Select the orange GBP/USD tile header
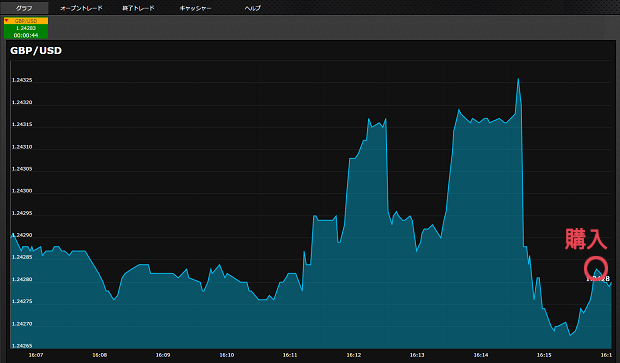The width and height of the screenshot is (620, 363). tap(26, 21)
